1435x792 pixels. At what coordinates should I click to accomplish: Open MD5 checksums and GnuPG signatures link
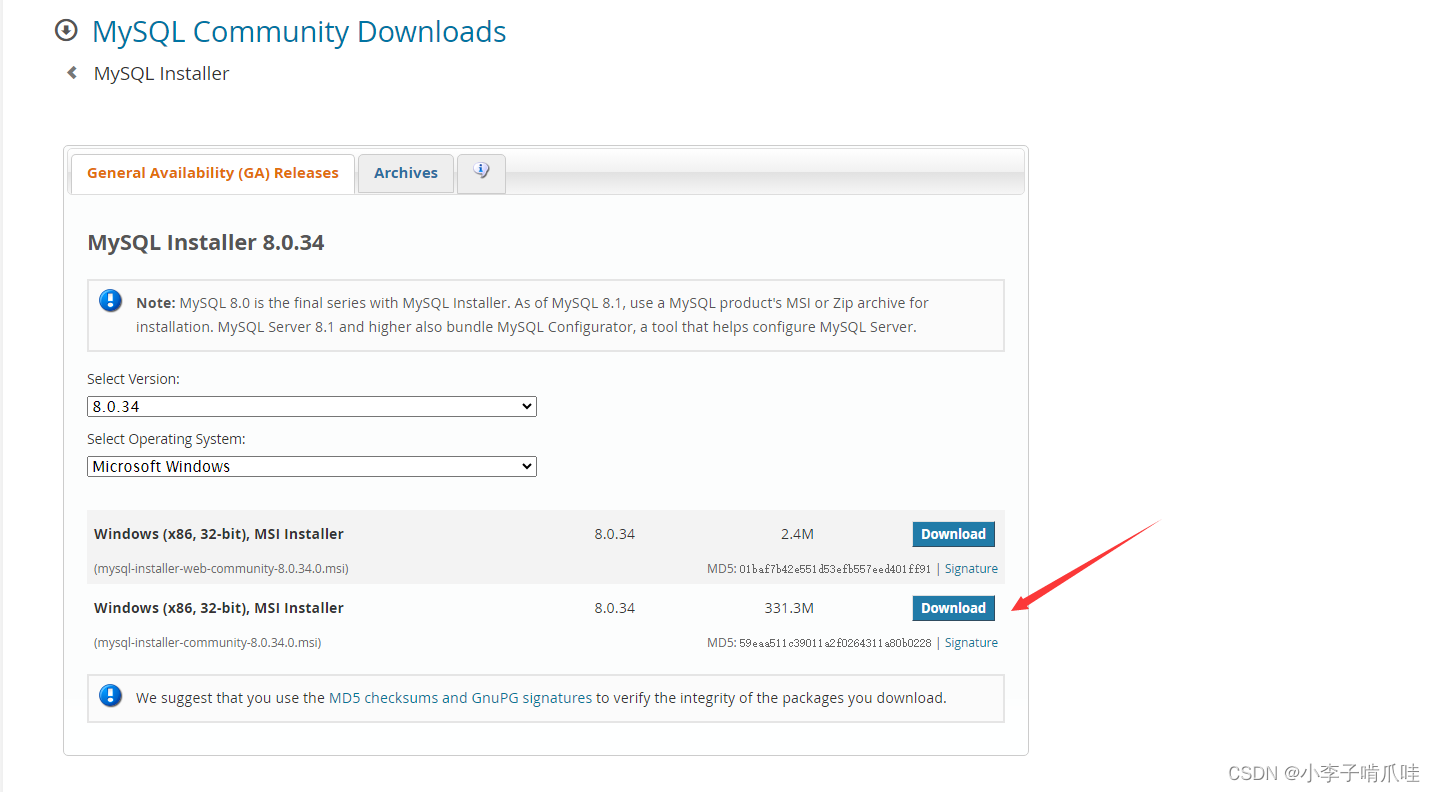[460, 698]
